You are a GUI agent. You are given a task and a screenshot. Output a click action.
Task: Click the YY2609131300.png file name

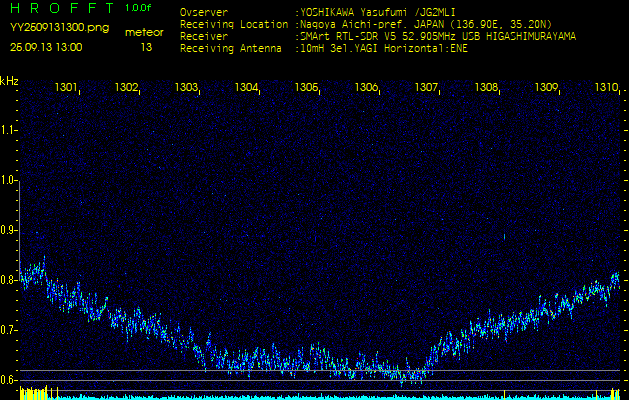click(51, 28)
